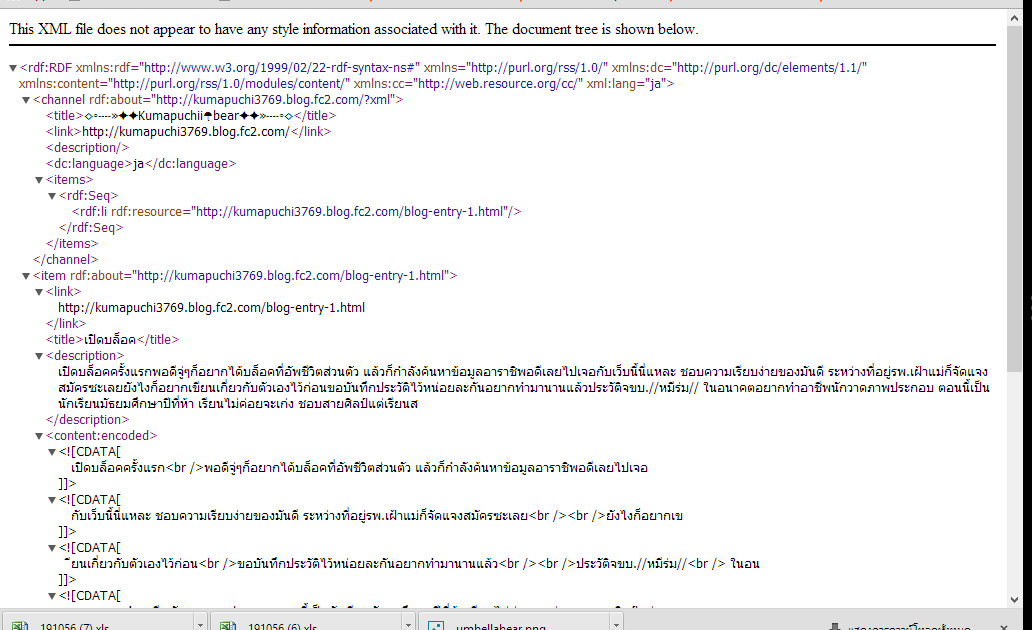Click the image icon of umbellabear.png
1032x630 pixels.
pos(436,625)
